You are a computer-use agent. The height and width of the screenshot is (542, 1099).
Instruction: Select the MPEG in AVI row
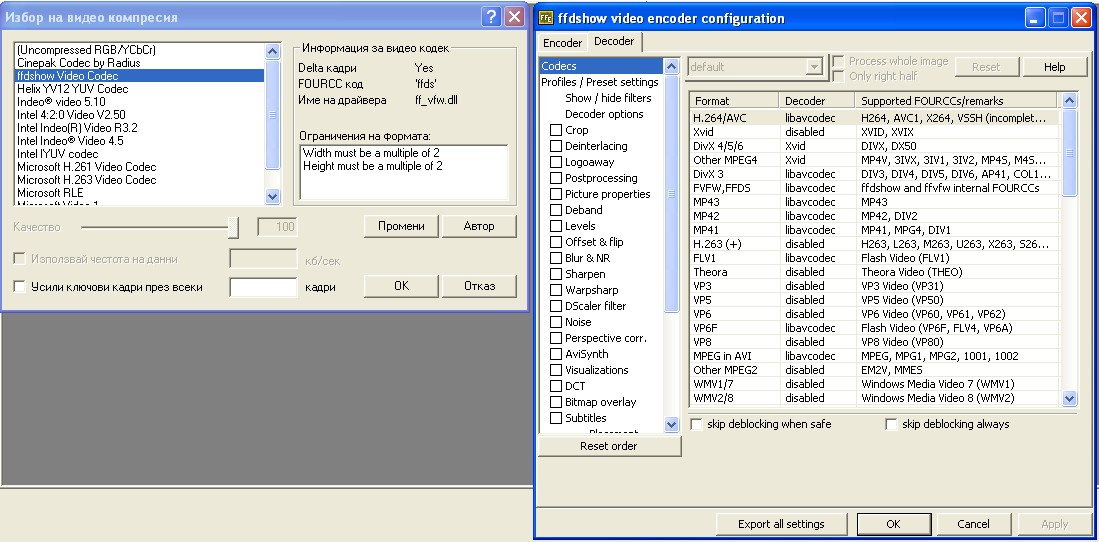(875, 356)
